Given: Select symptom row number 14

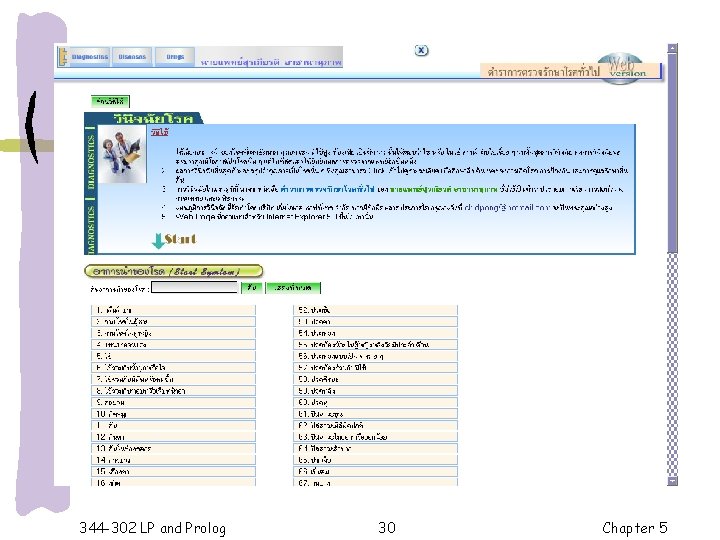Looking at the screenshot, I should pos(173,460).
